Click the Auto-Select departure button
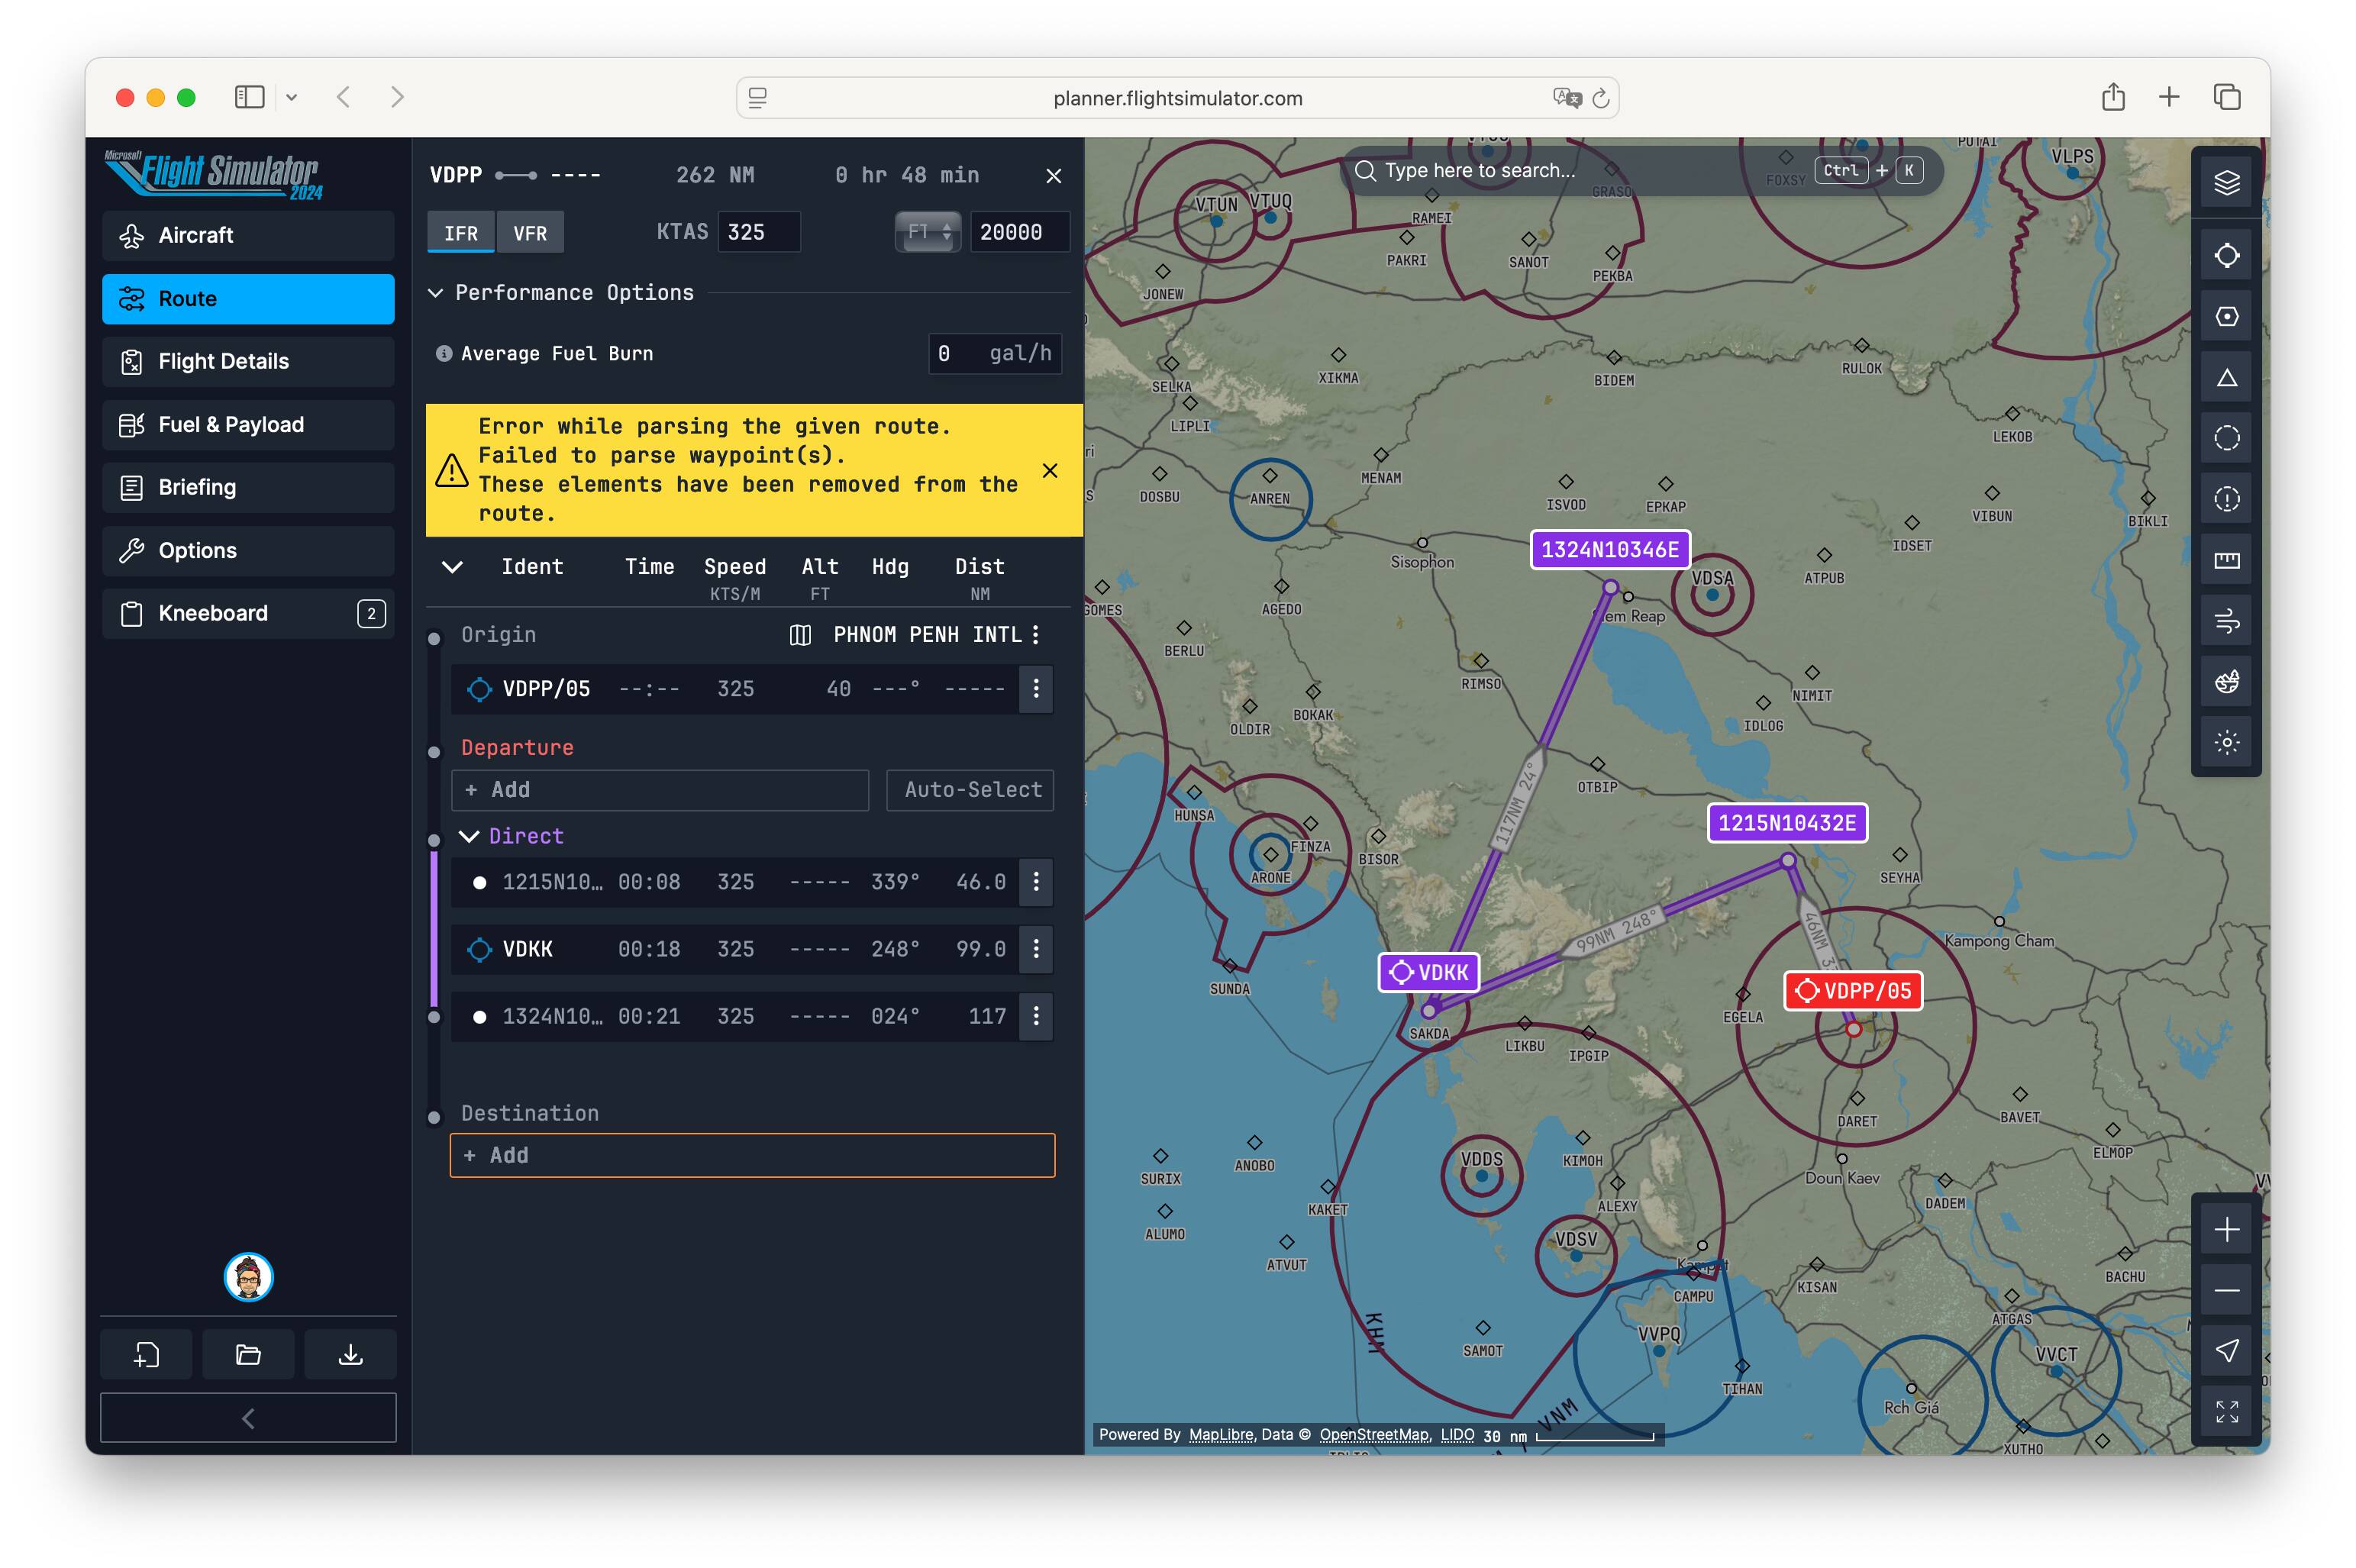2356x1568 pixels. [x=970, y=790]
